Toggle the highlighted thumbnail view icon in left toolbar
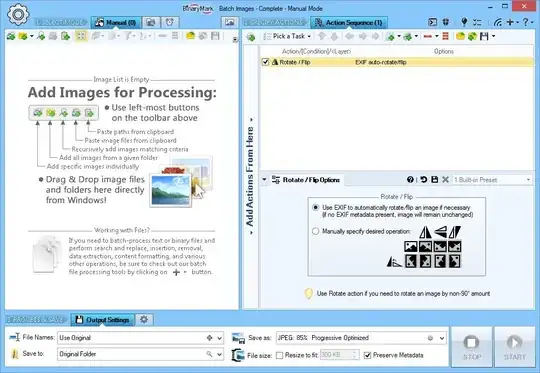 tap(81, 36)
